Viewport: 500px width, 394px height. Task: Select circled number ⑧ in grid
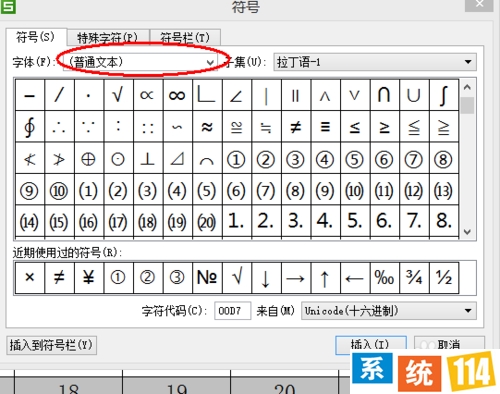pos(443,158)
